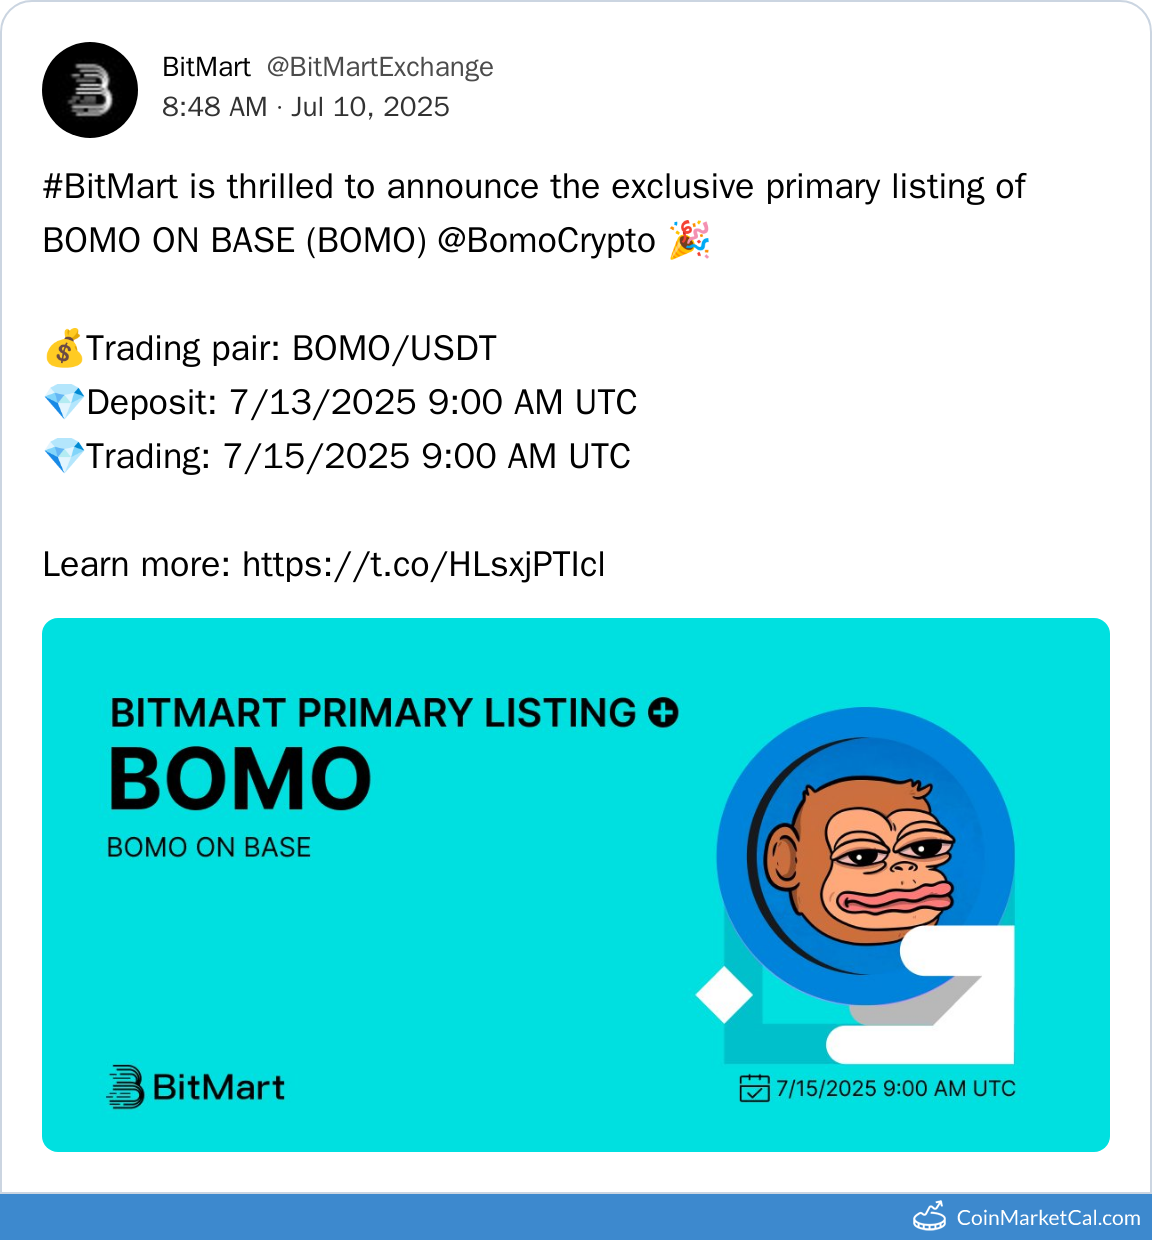
Task: Click the party popper emoji
Action: [x=689, y=241]
